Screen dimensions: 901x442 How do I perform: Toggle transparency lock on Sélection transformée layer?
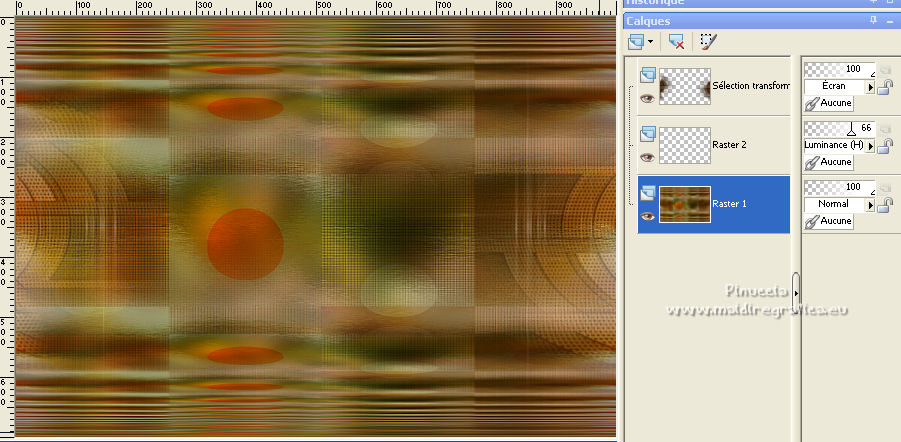(x=885, y=87)
